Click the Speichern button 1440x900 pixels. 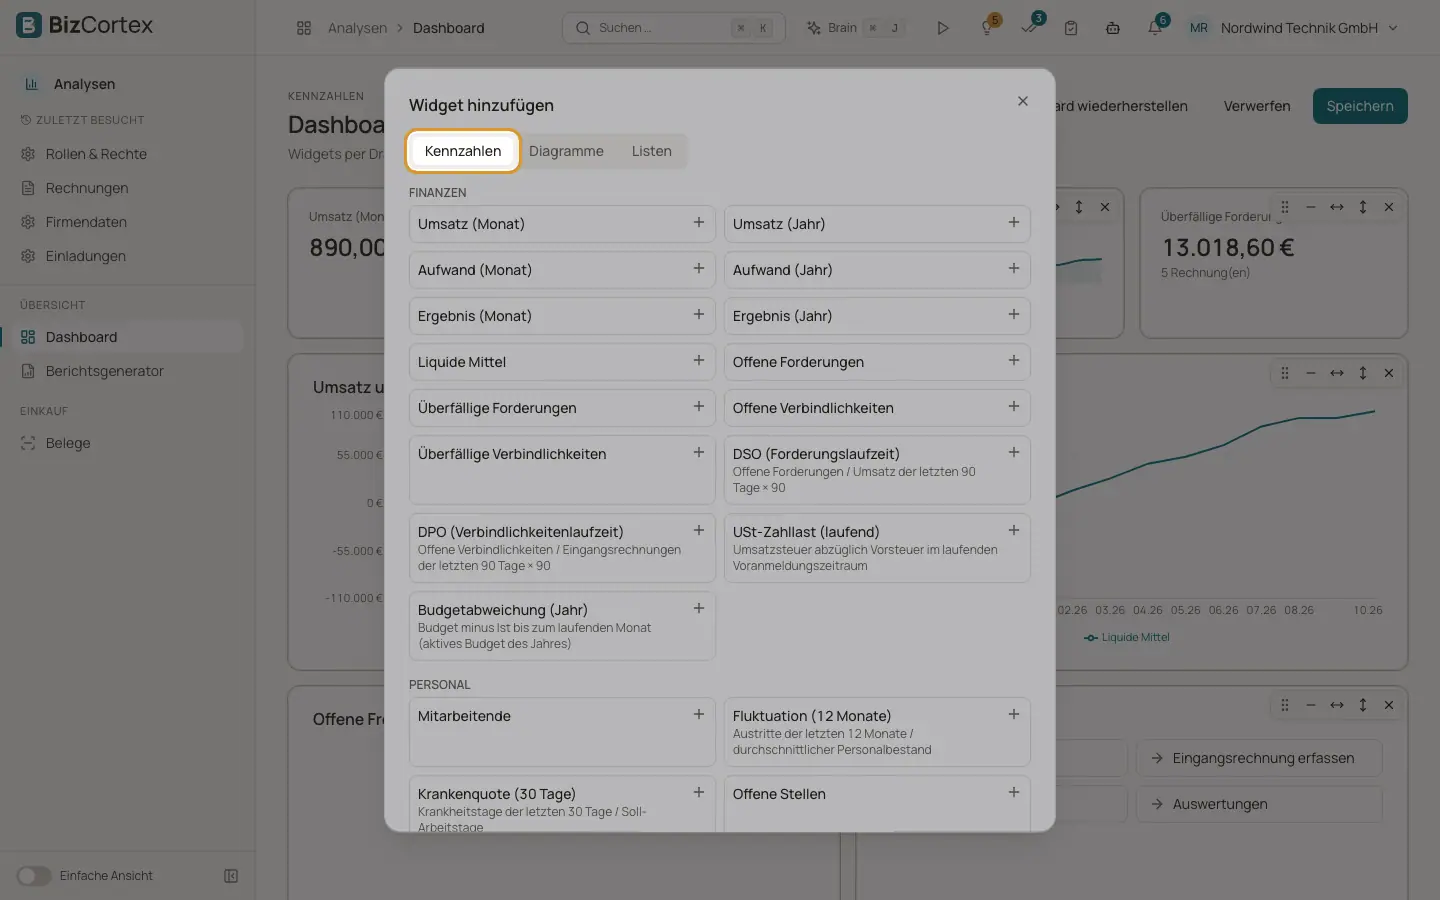[x=1360, y=106]
